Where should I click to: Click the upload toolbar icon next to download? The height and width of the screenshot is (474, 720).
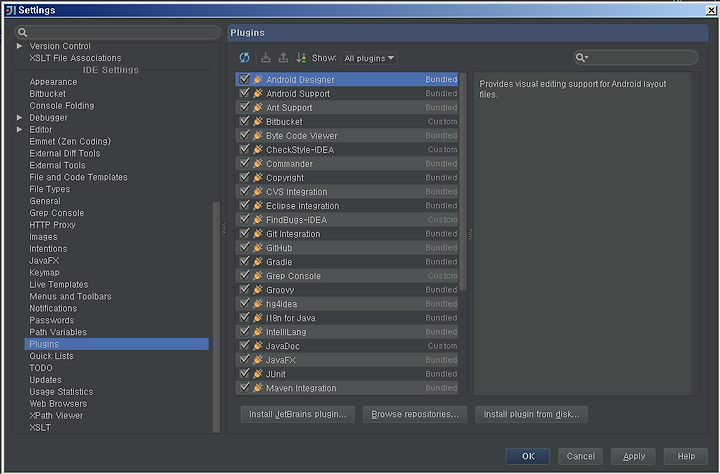tap(283, 58)
